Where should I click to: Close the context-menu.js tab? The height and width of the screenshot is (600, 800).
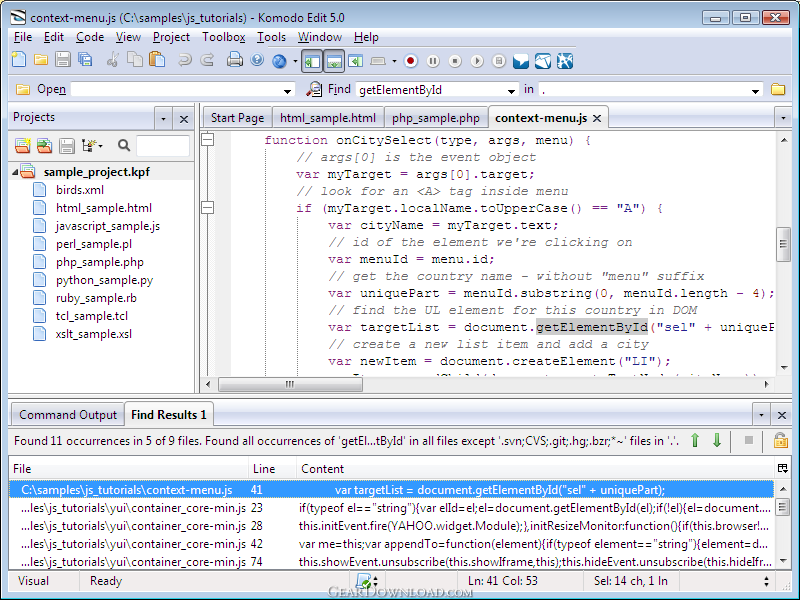(597, 118)
